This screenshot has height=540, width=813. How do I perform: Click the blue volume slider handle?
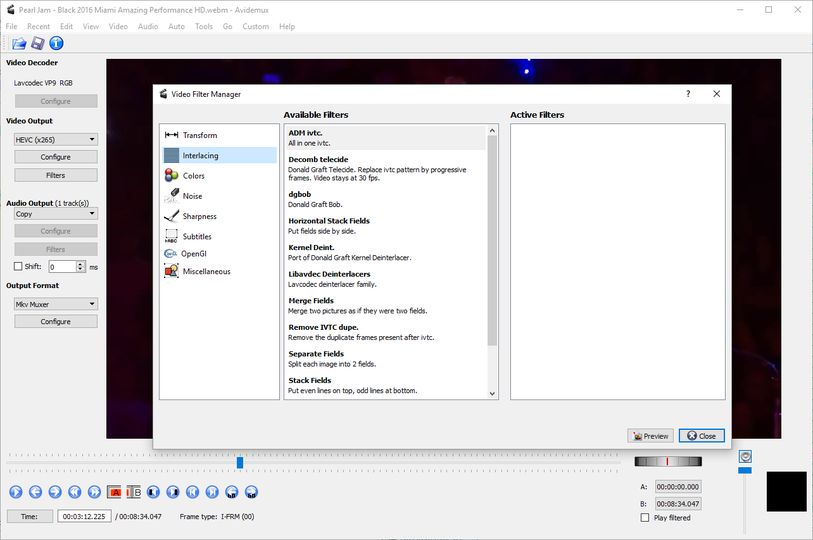point(745,470)
